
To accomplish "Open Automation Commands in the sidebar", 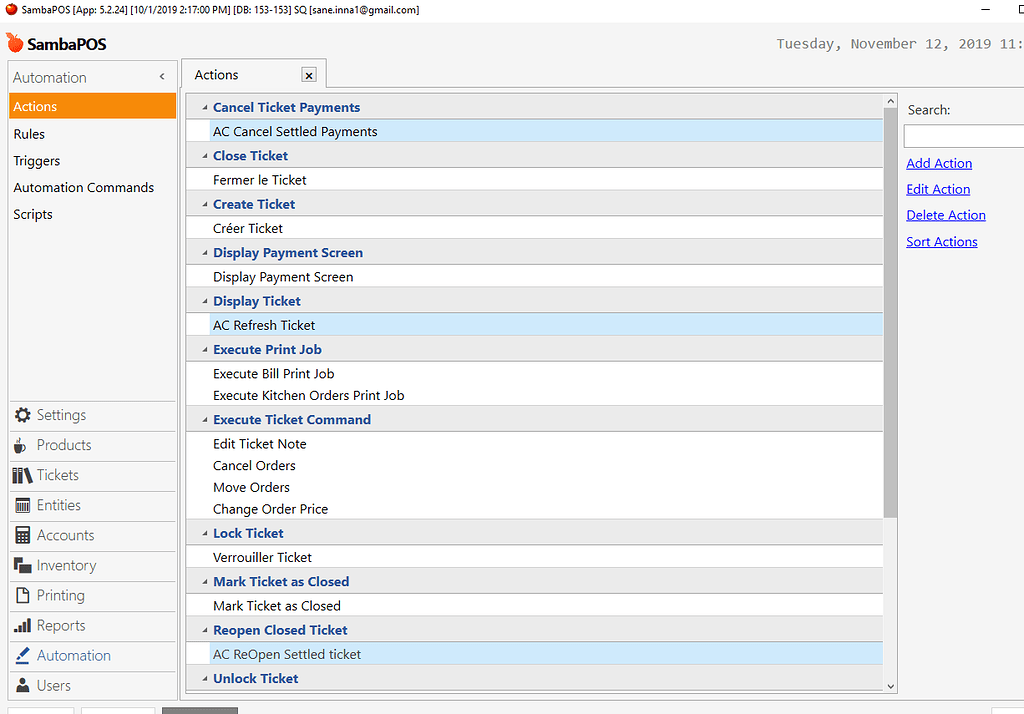I will tap(83, 187).
